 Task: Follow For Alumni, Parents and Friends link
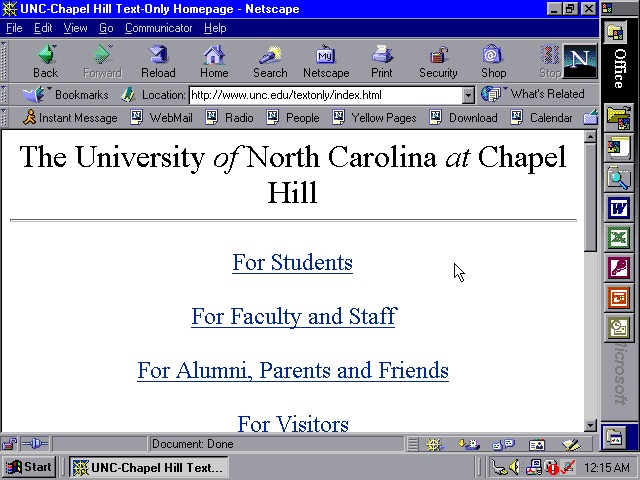pos(293,370)
